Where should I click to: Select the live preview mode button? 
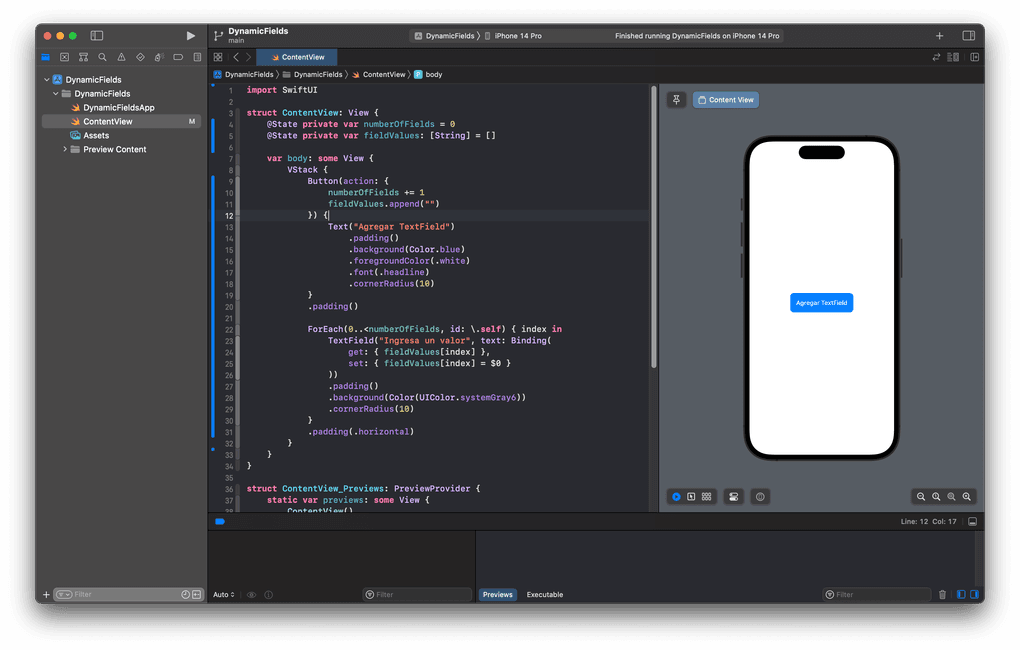[676, 497]
